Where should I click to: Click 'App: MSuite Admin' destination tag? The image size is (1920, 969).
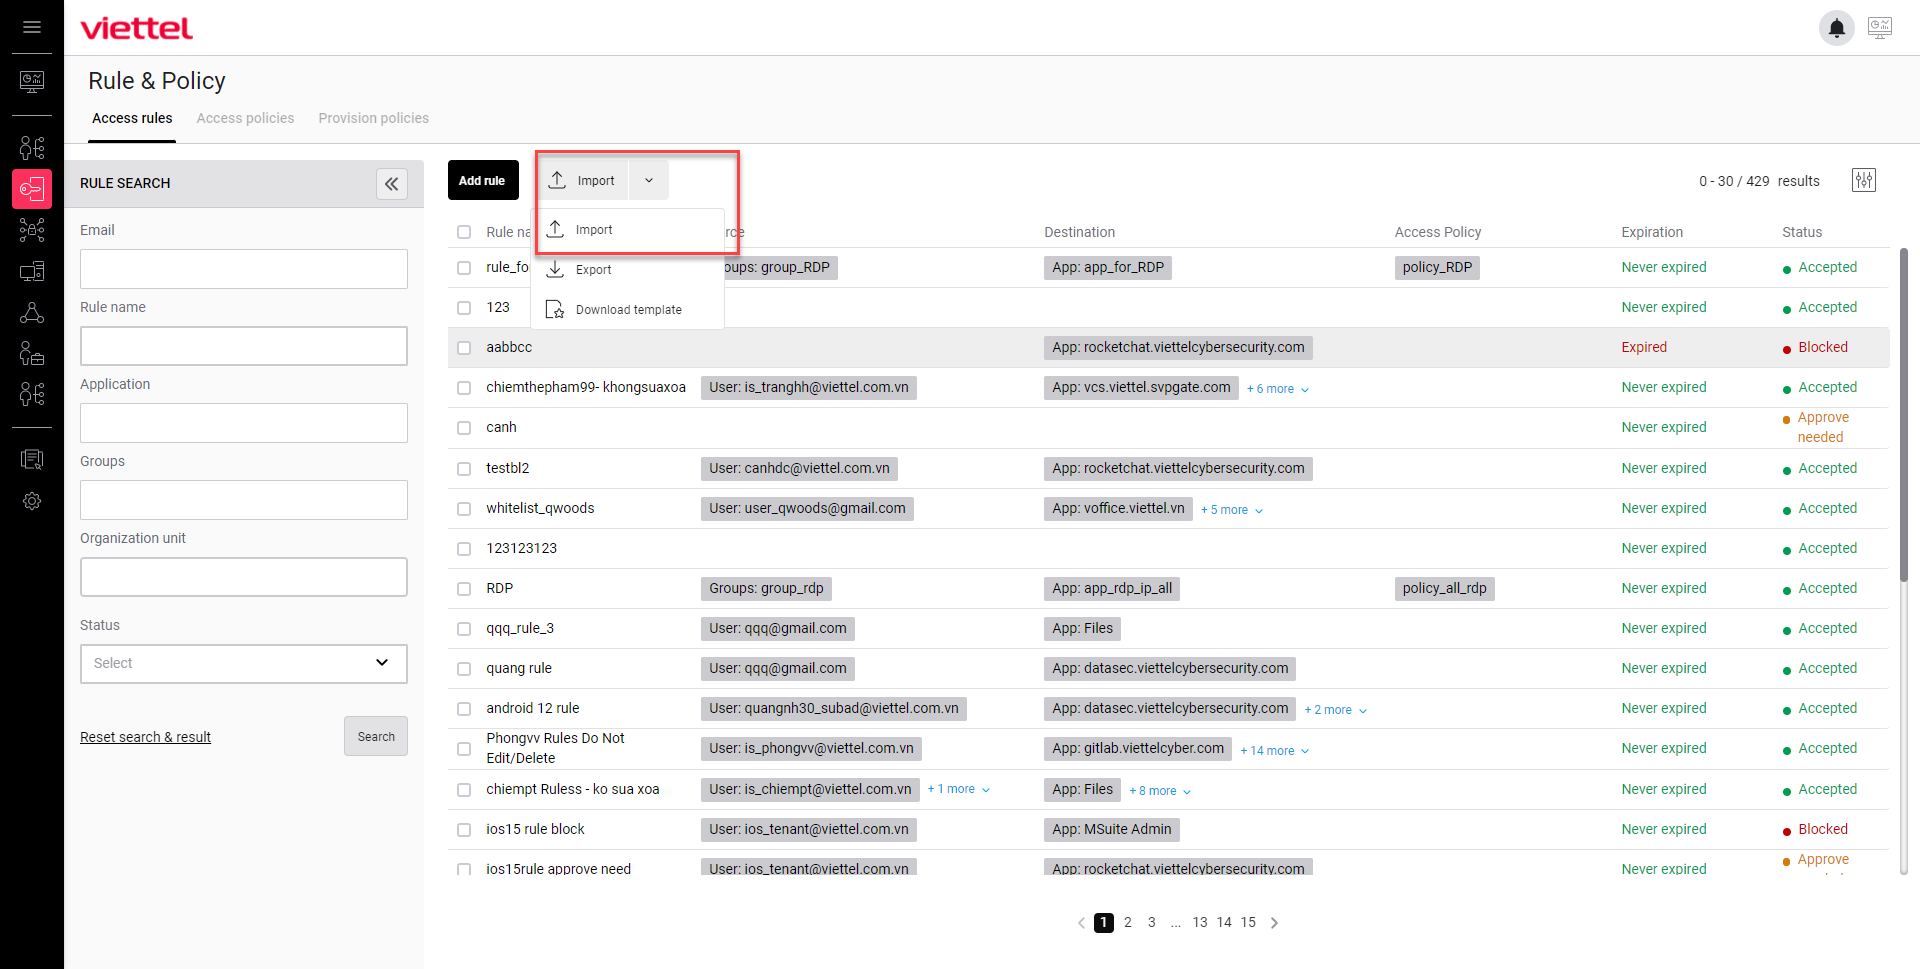point(1111,829)
